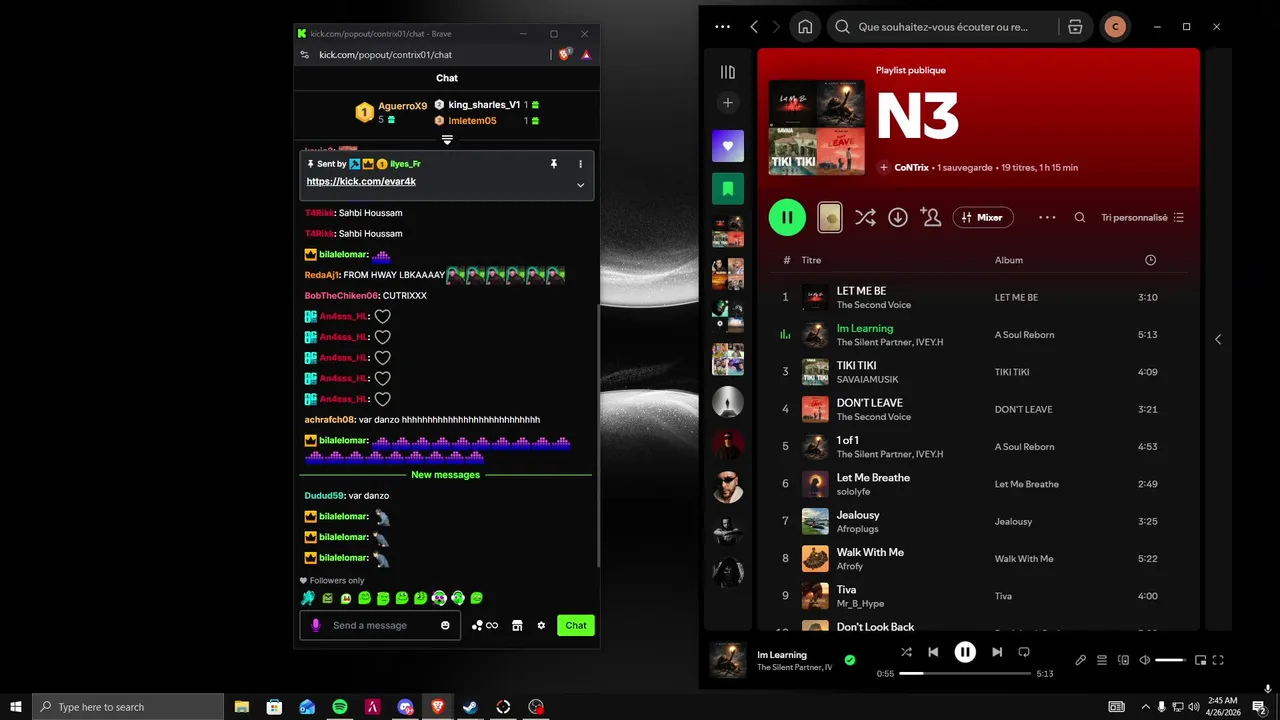Click the Mixer button
The width and height of the screenshot is (1280, 720).
(x=983, y=217)
